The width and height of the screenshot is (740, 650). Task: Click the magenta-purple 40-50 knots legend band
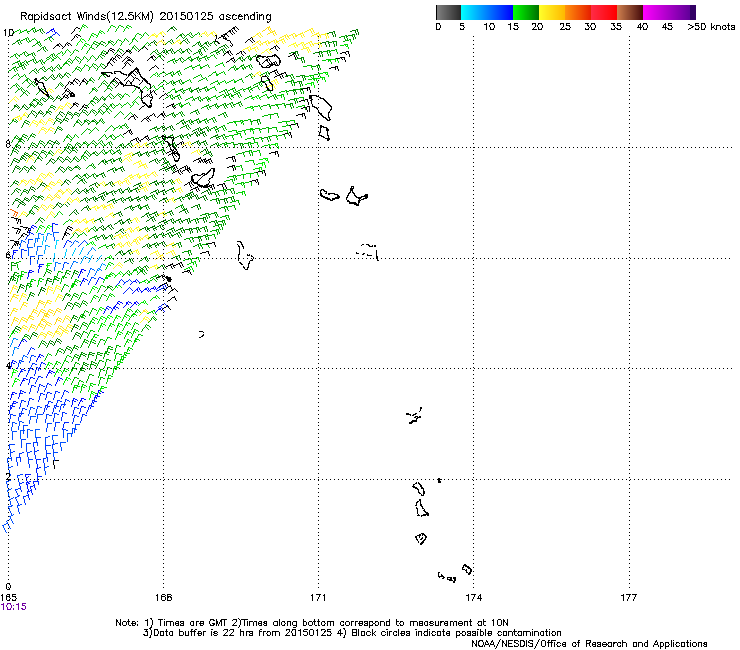click(x=669, y=12)
